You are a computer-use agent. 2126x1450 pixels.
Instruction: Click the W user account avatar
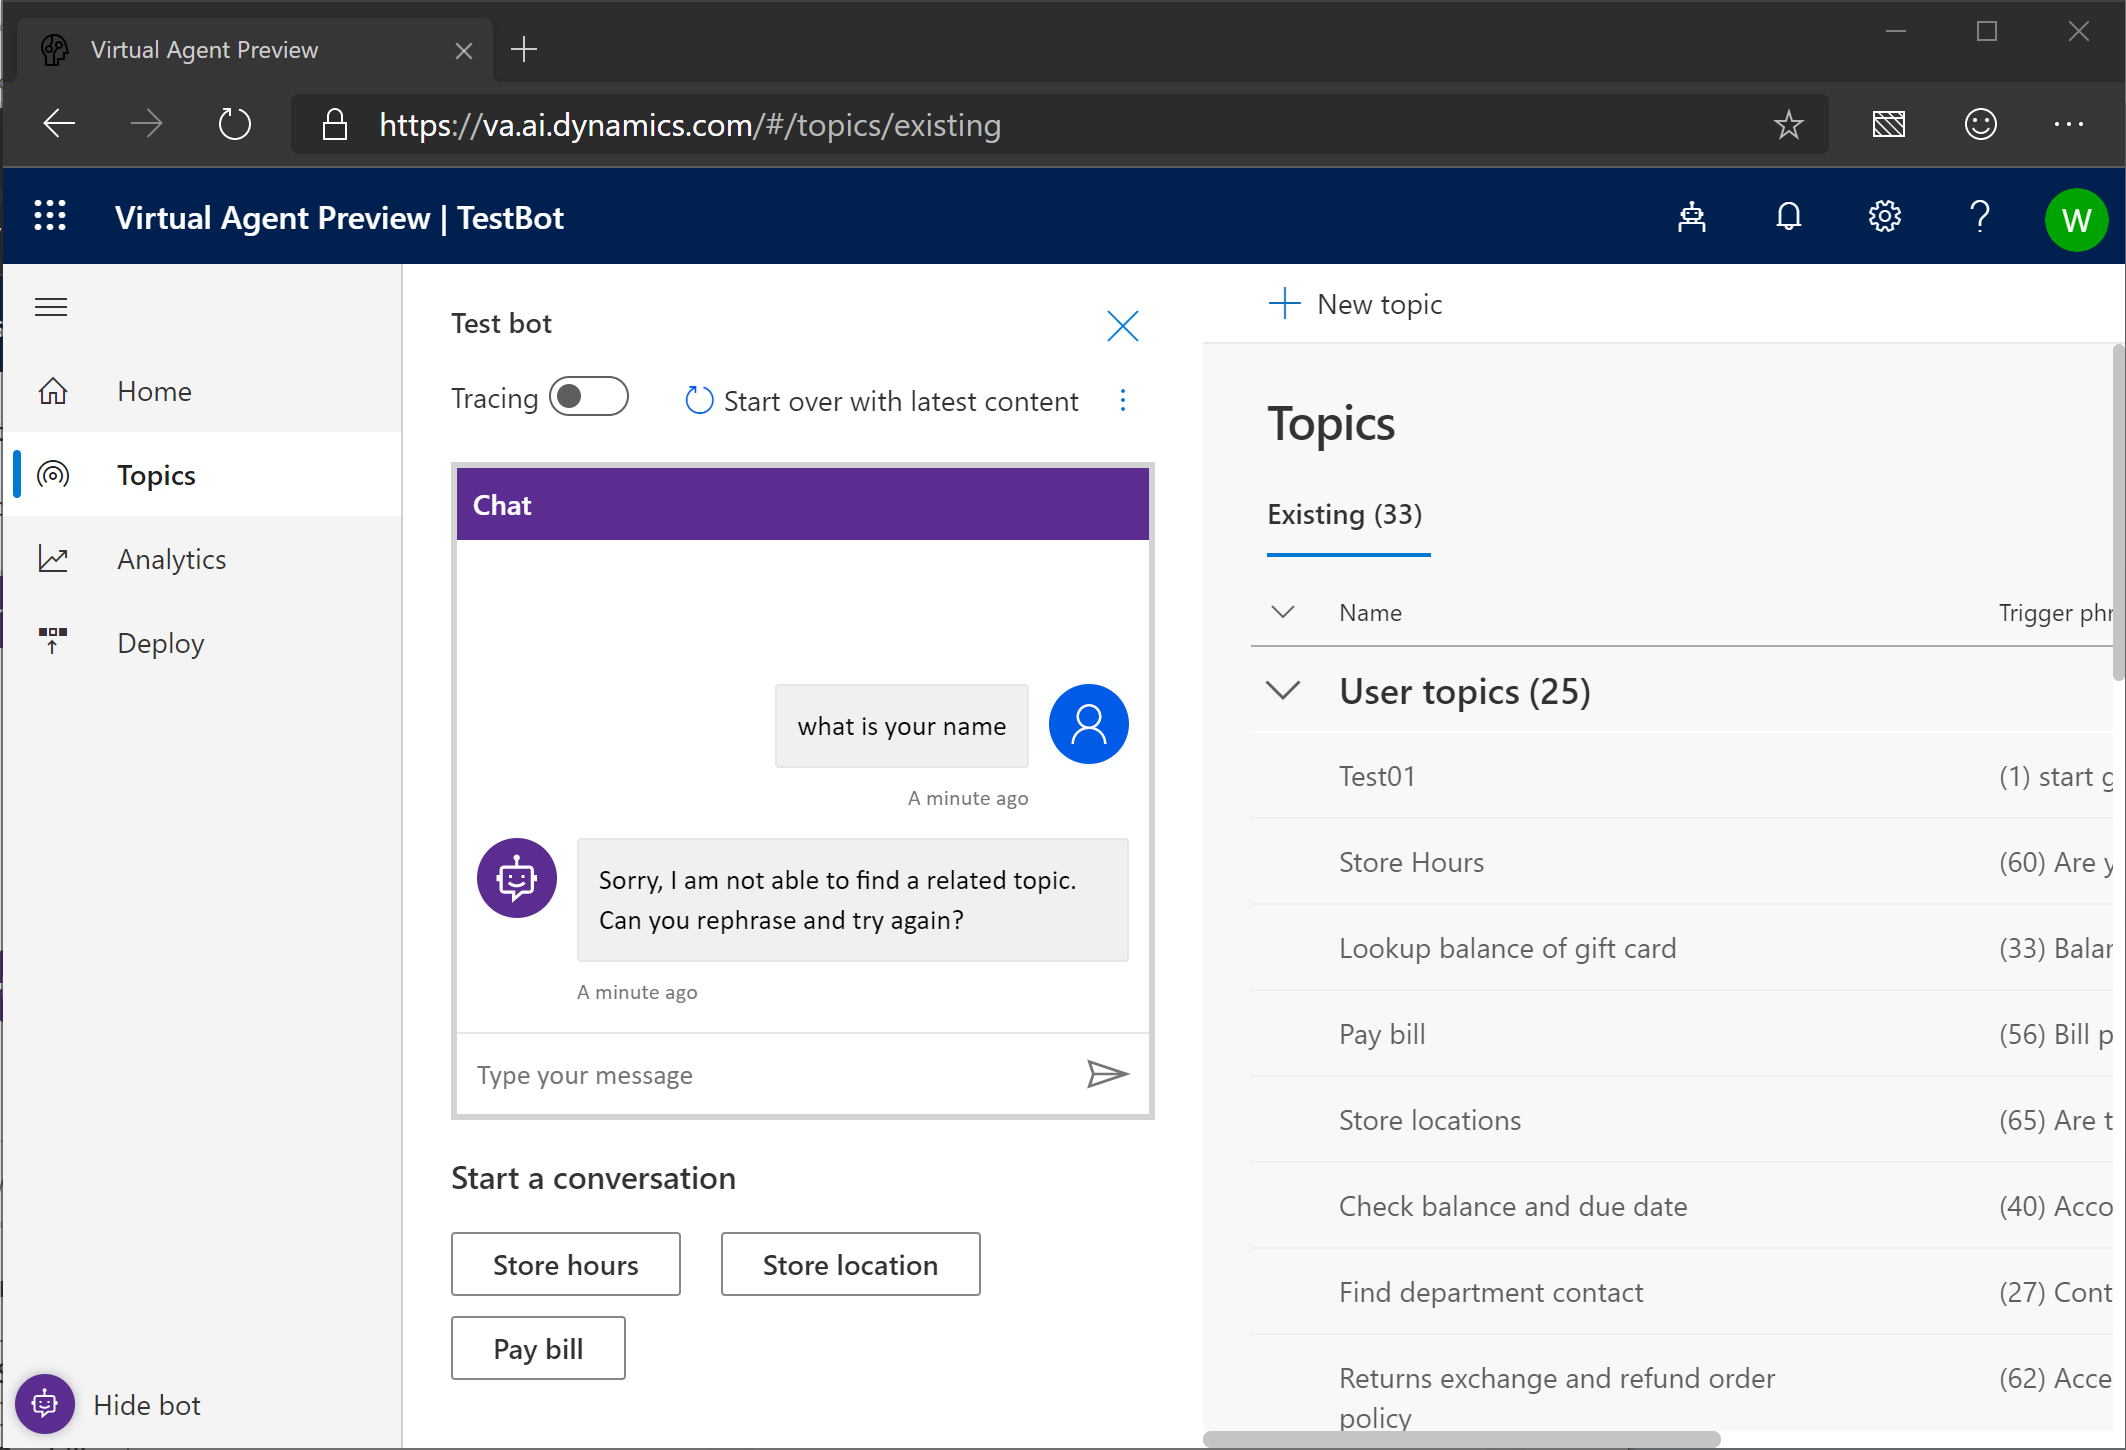[x=2076, y=219]
